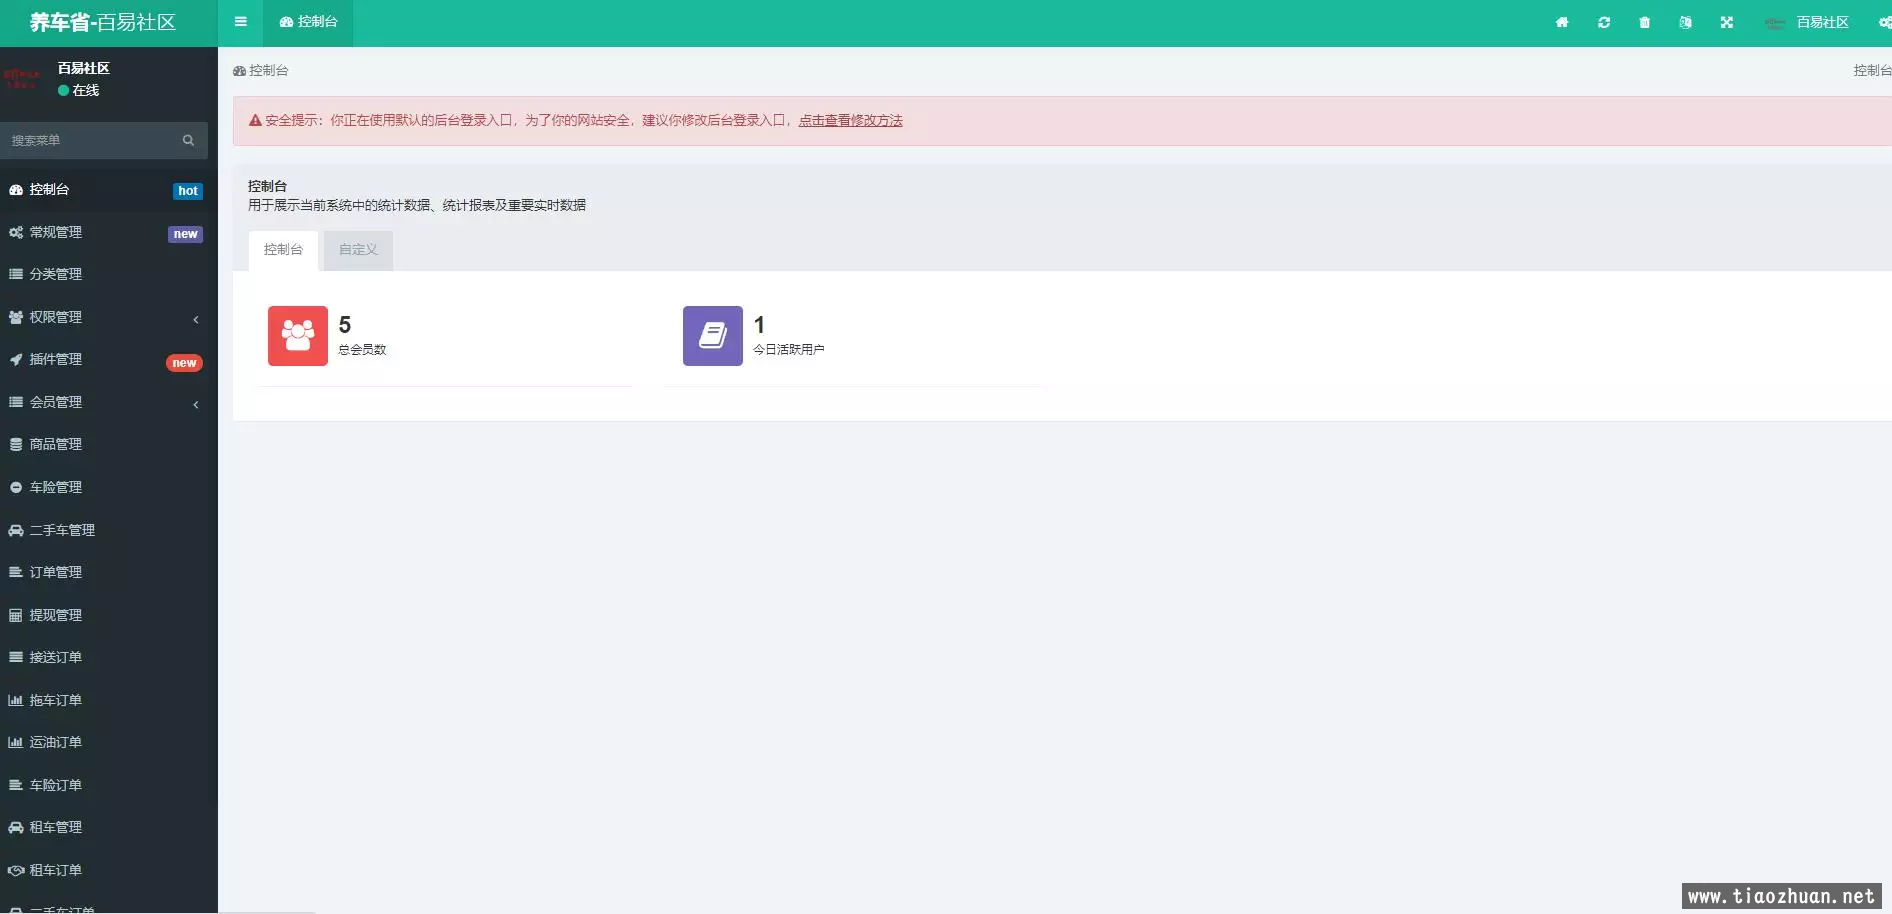Open 运油订单 in the sidebar
The image size is (1892, 914).
point(108,742)
